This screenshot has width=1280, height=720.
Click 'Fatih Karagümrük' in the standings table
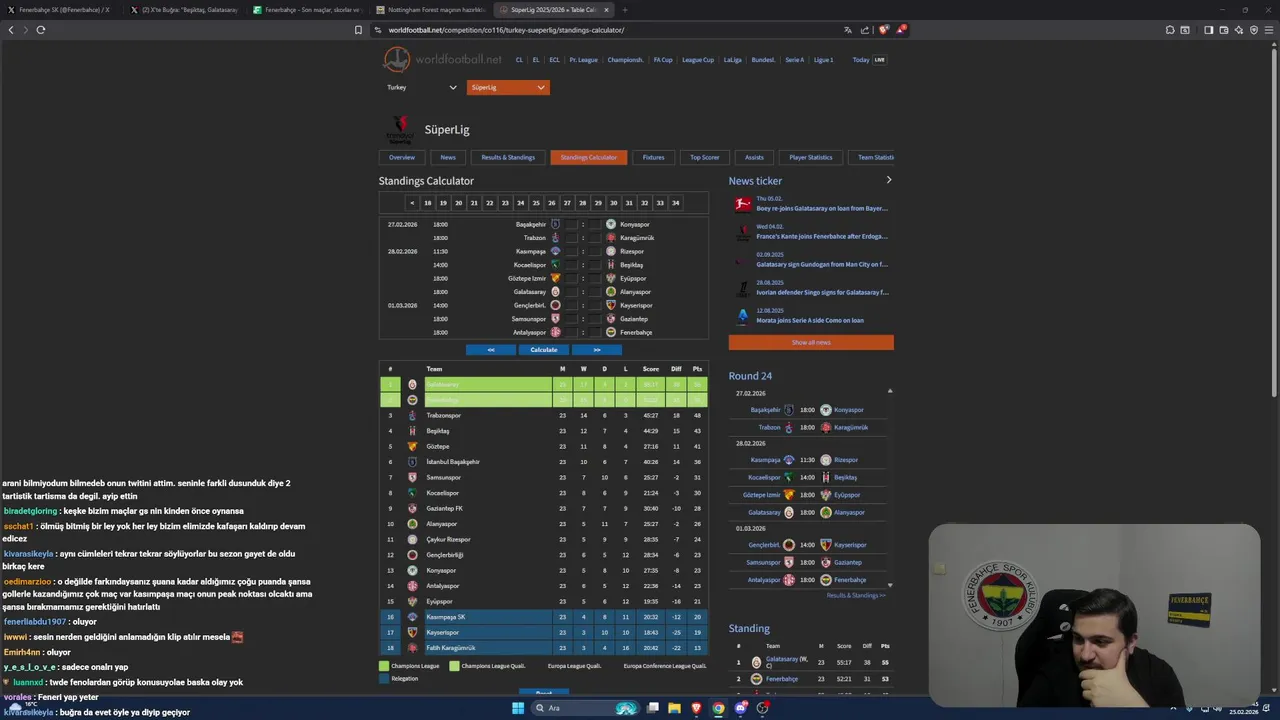(451, 648)
